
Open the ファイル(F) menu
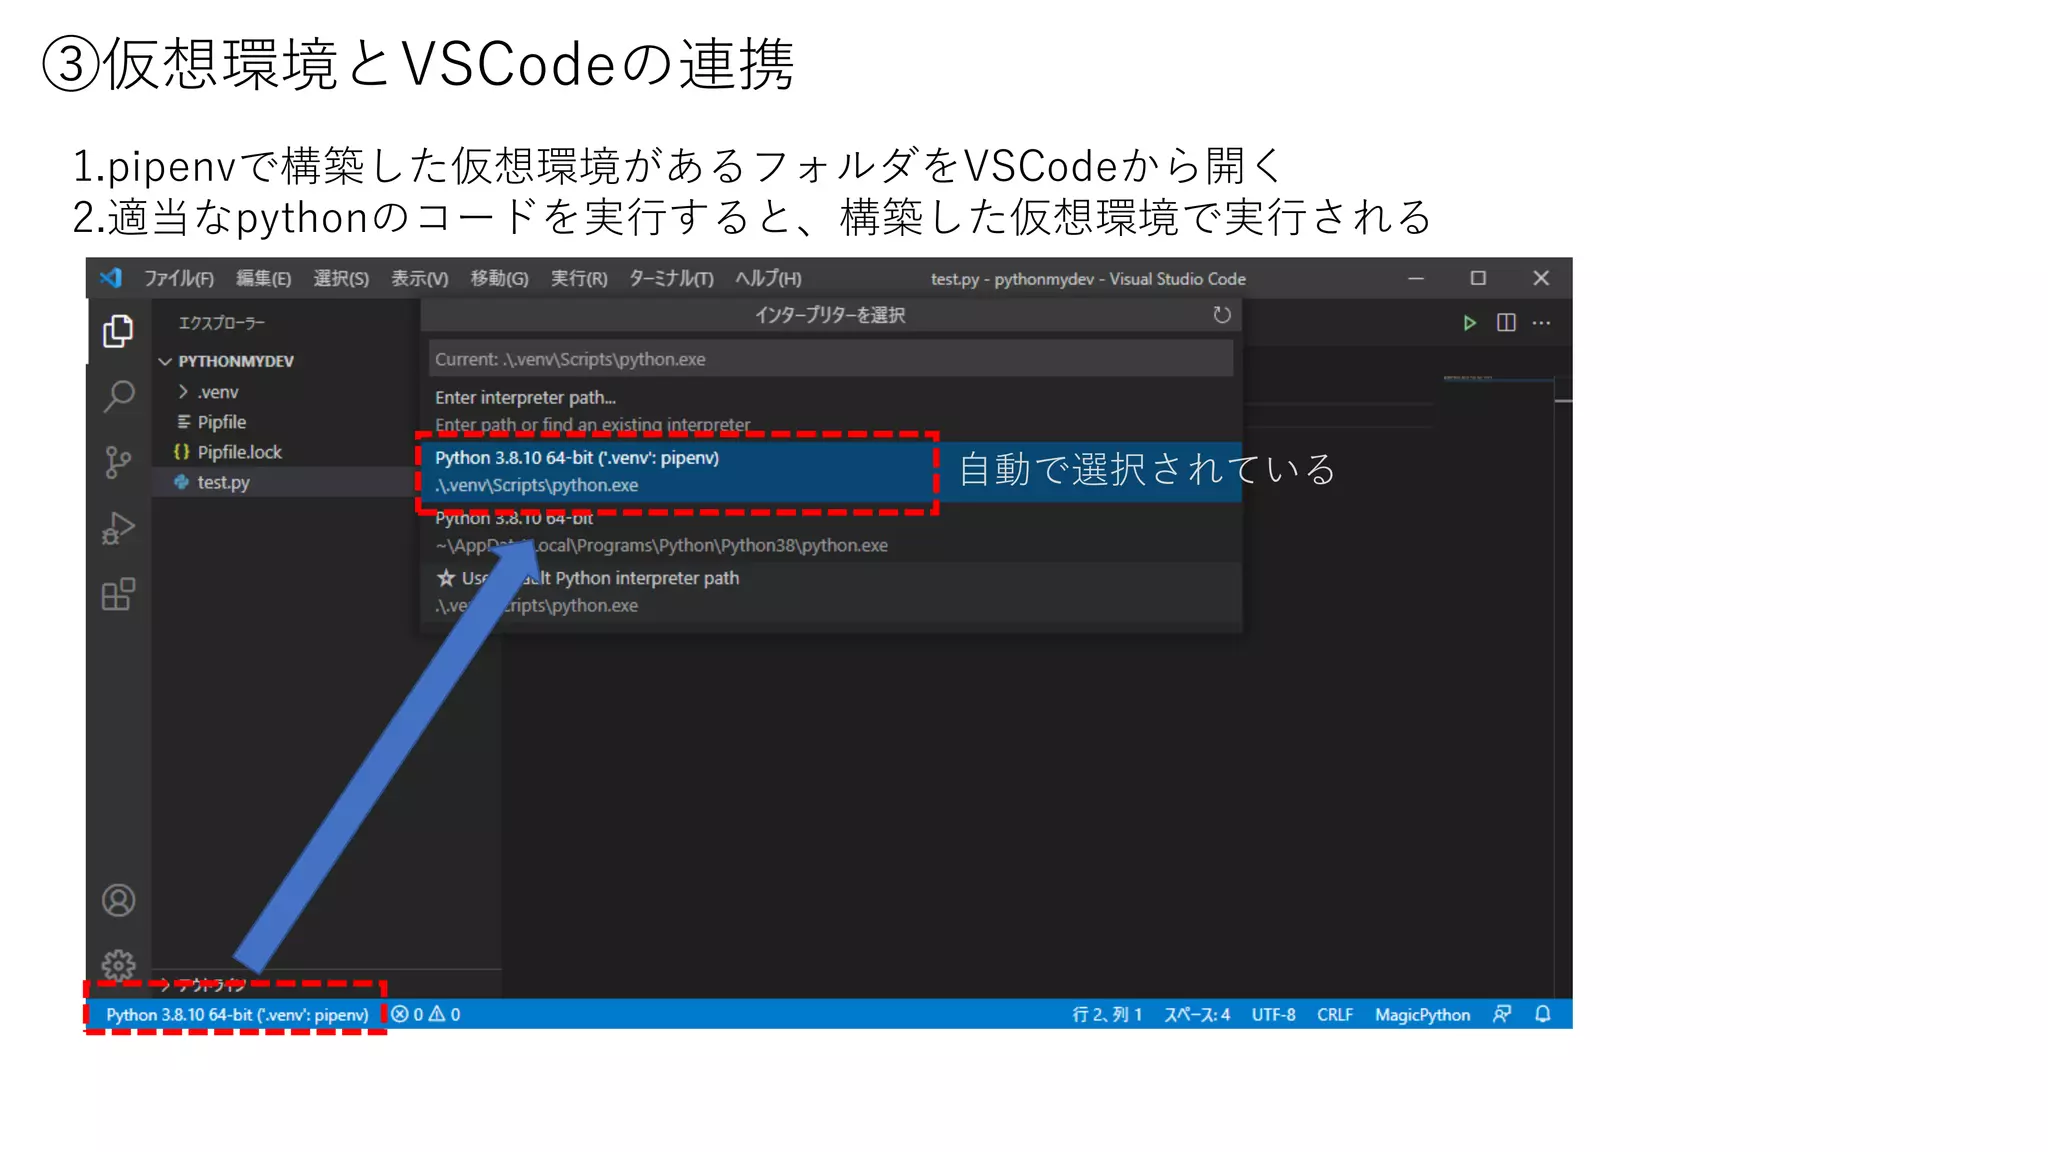[178, 279]
